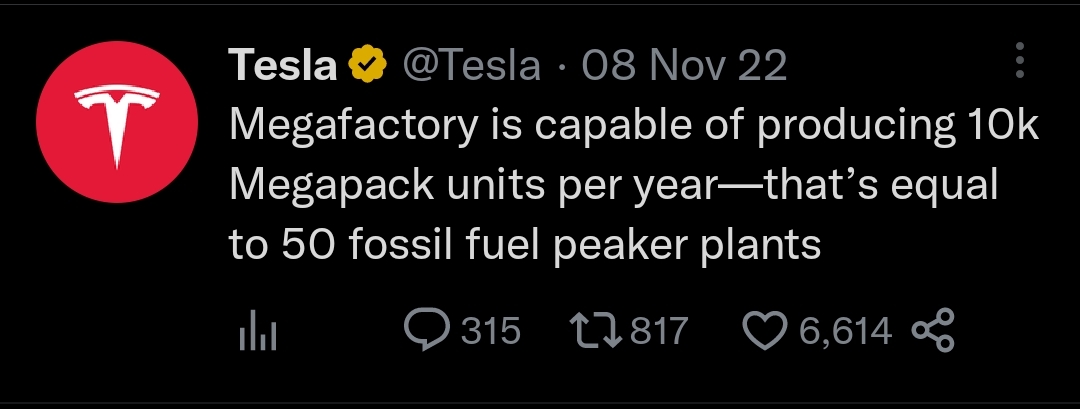Click the 315 replies count

tap(491, 330)
